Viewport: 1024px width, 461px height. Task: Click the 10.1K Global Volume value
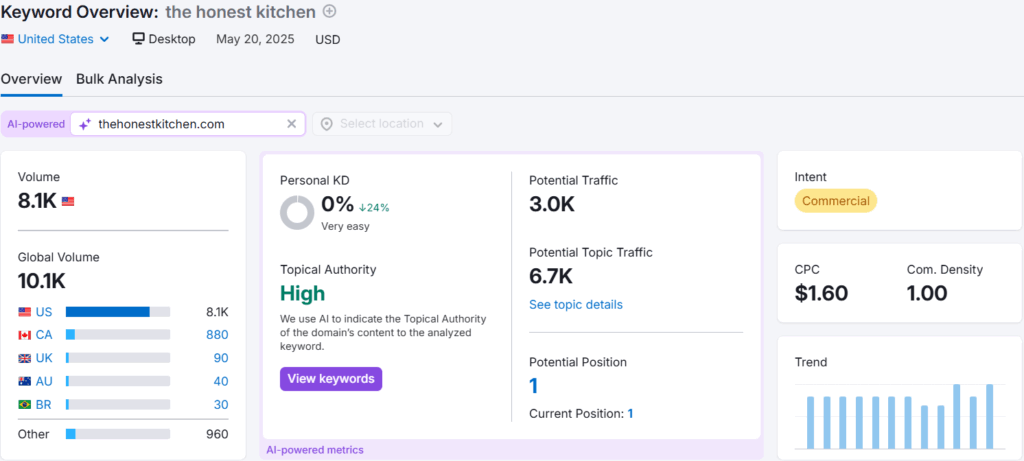(x=42, y=281)
